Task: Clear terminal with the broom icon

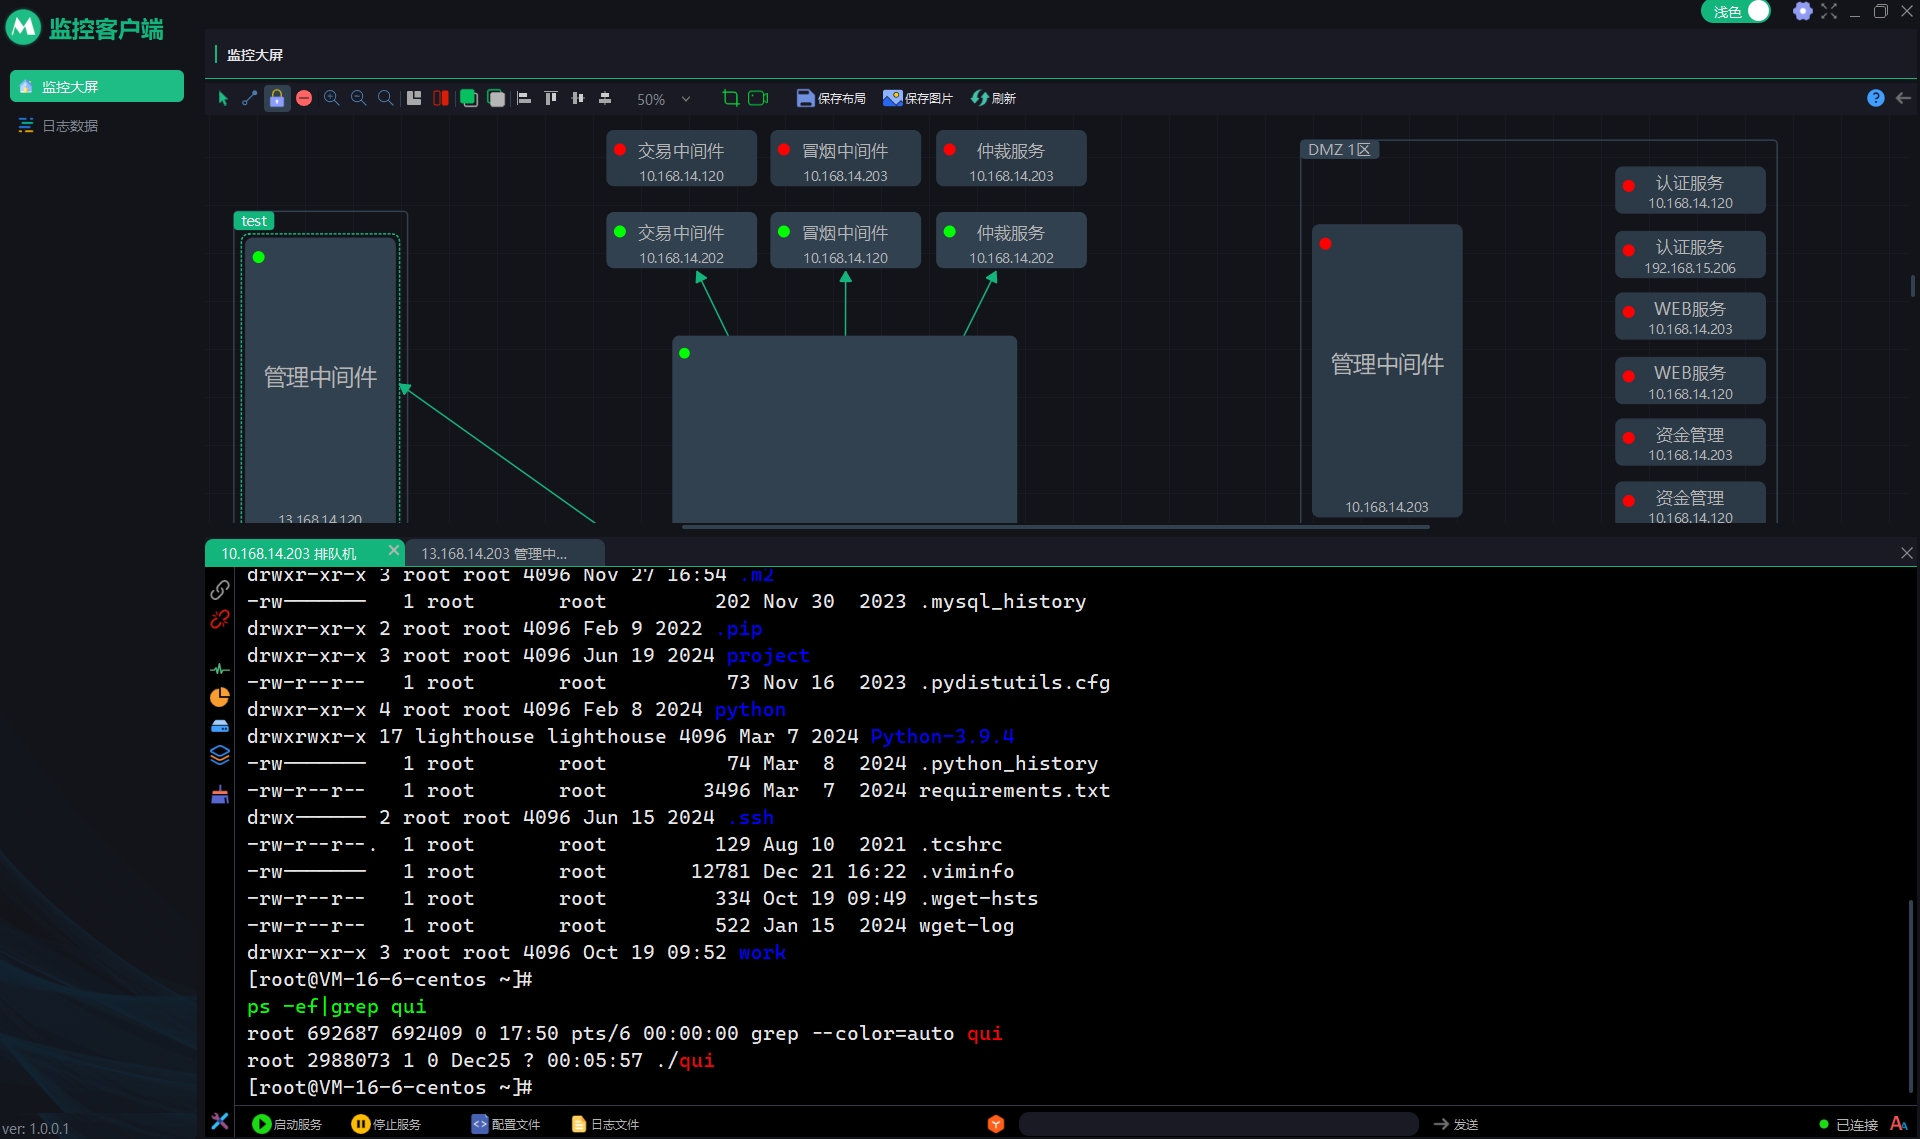Action: click(x=220, y=795)
